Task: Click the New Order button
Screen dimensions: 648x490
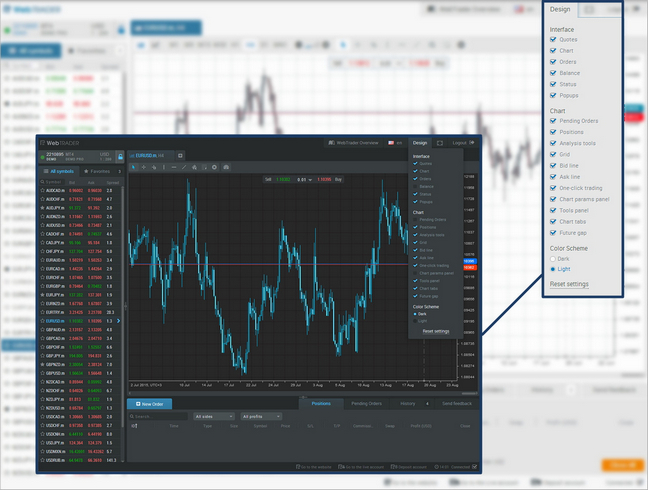Action: click(156, 404)
